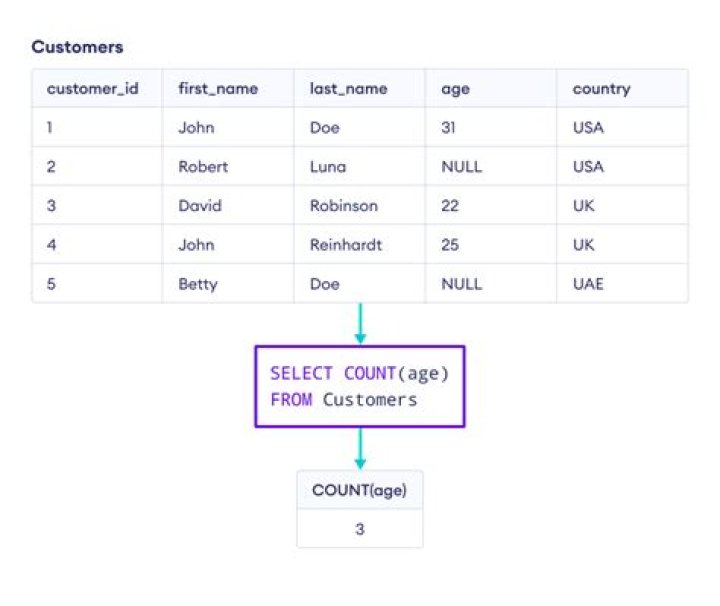Click the Customers table title
This screenshot has height=606, width=720.
[x=77, y=47]
